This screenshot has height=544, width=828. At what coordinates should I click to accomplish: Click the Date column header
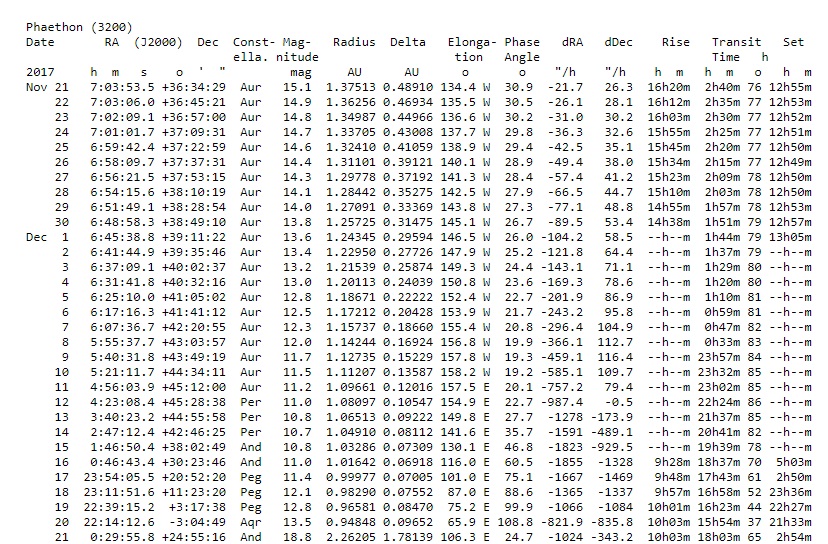point(40,42)
